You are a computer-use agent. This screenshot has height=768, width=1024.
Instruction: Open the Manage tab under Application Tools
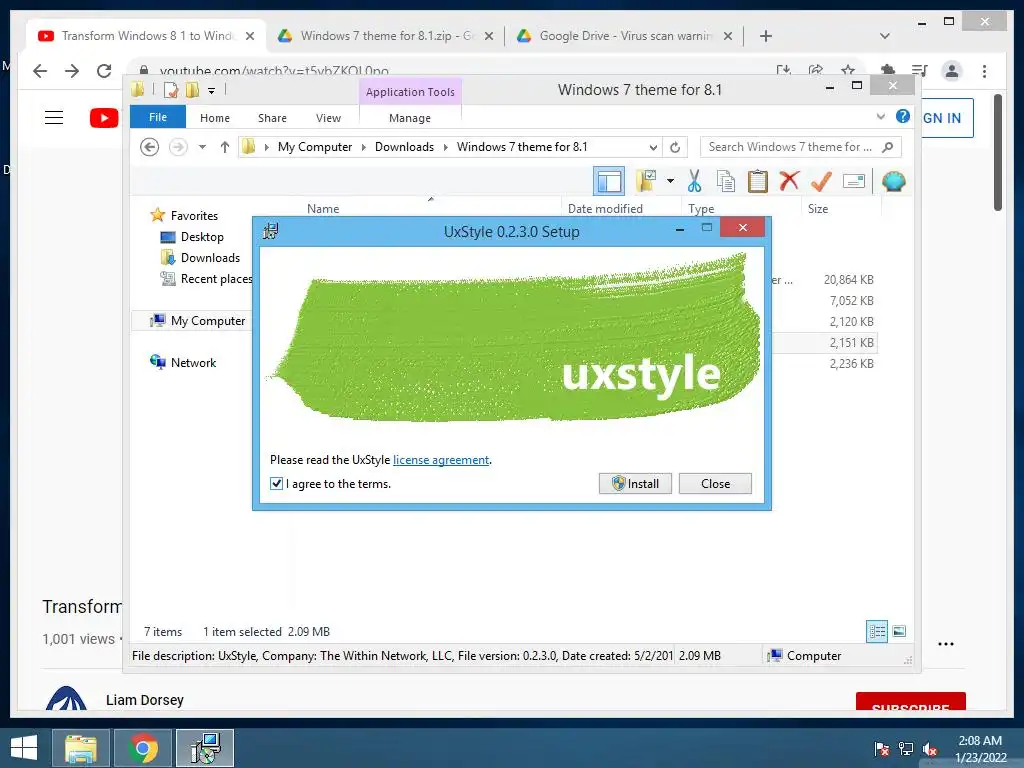[x=409, y=118]
